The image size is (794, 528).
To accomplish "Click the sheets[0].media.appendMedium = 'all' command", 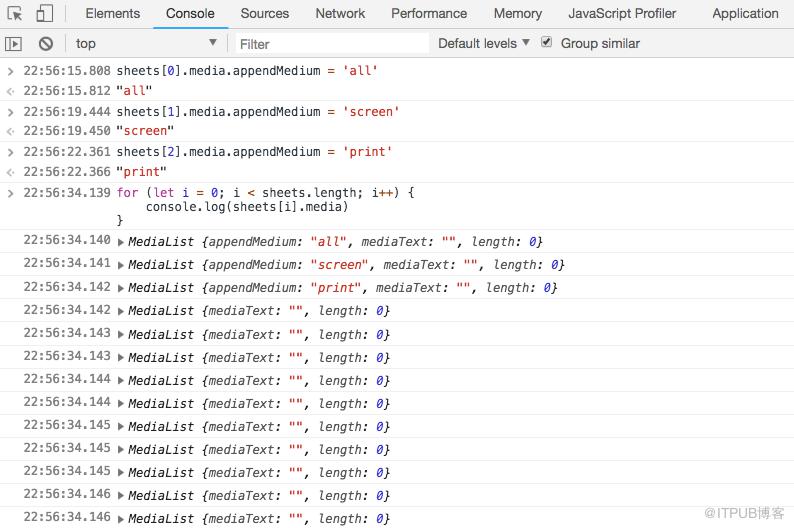I will pos(247,70).
